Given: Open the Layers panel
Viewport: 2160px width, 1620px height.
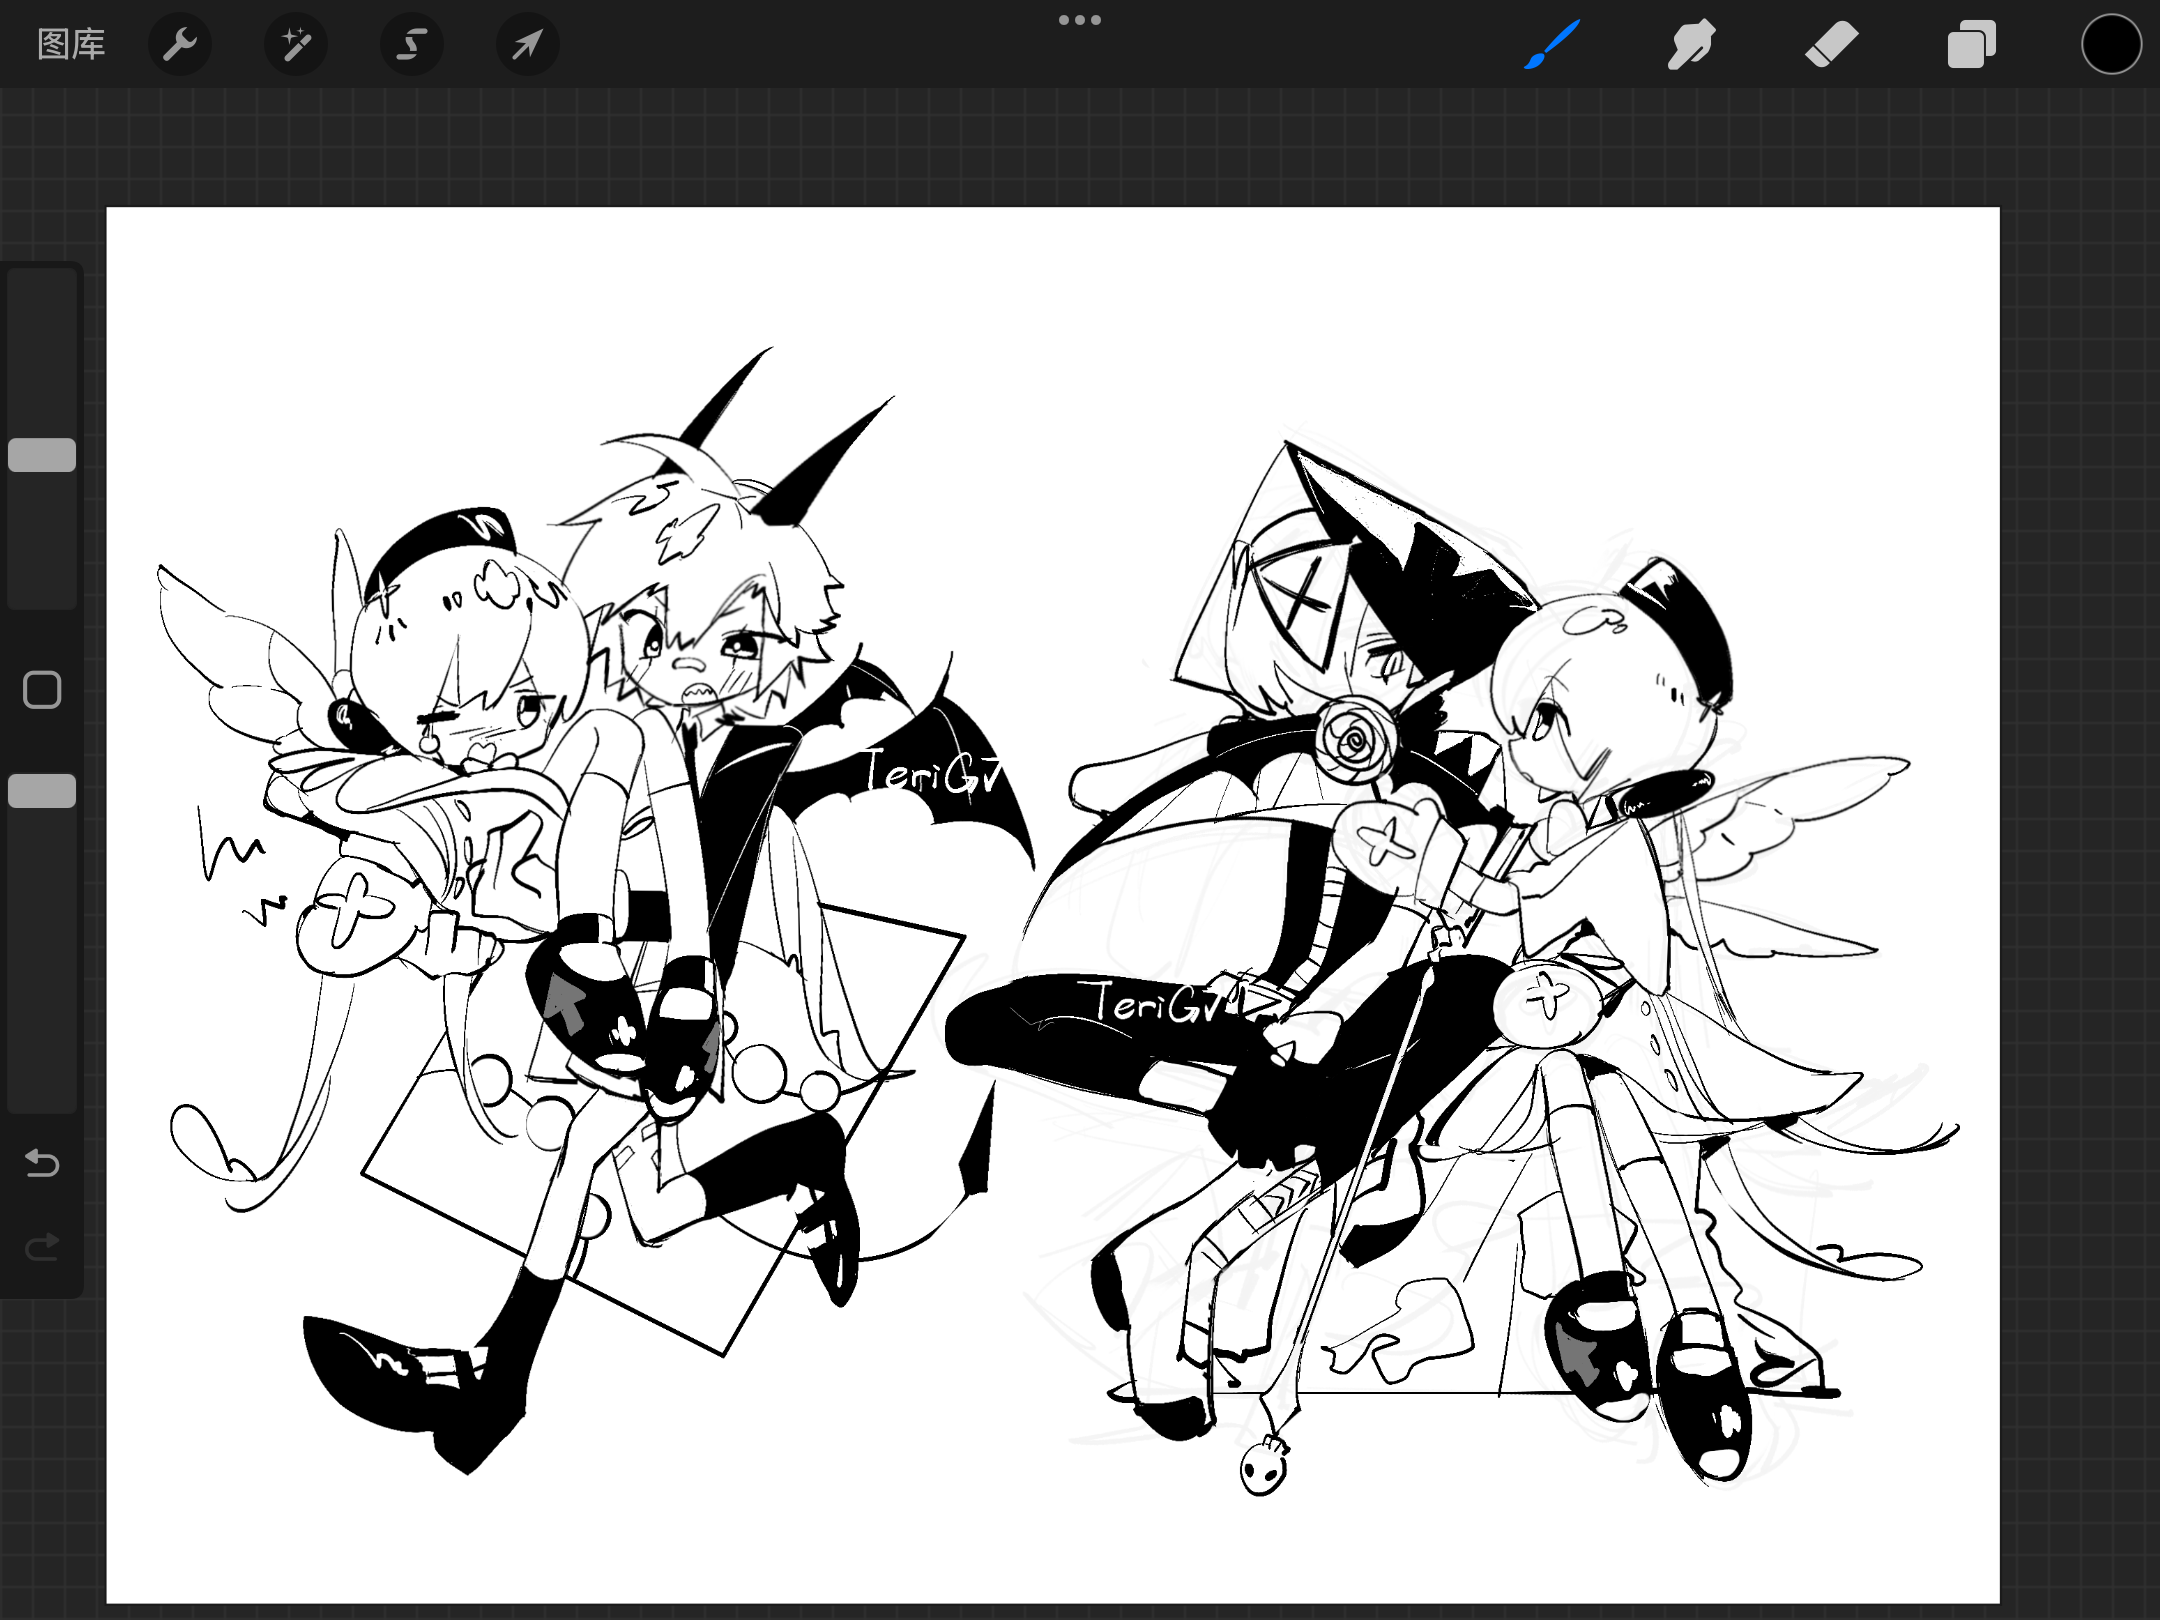Looking at the screenshot, I should pyautogui.click(x=1972, y=44).
